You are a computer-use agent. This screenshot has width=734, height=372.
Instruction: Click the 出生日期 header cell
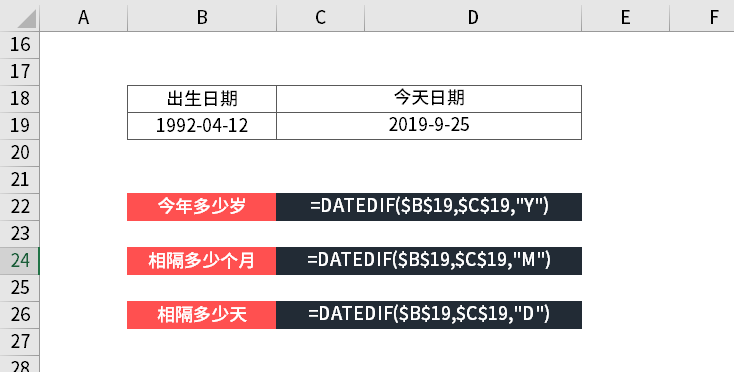pos(202,99)
